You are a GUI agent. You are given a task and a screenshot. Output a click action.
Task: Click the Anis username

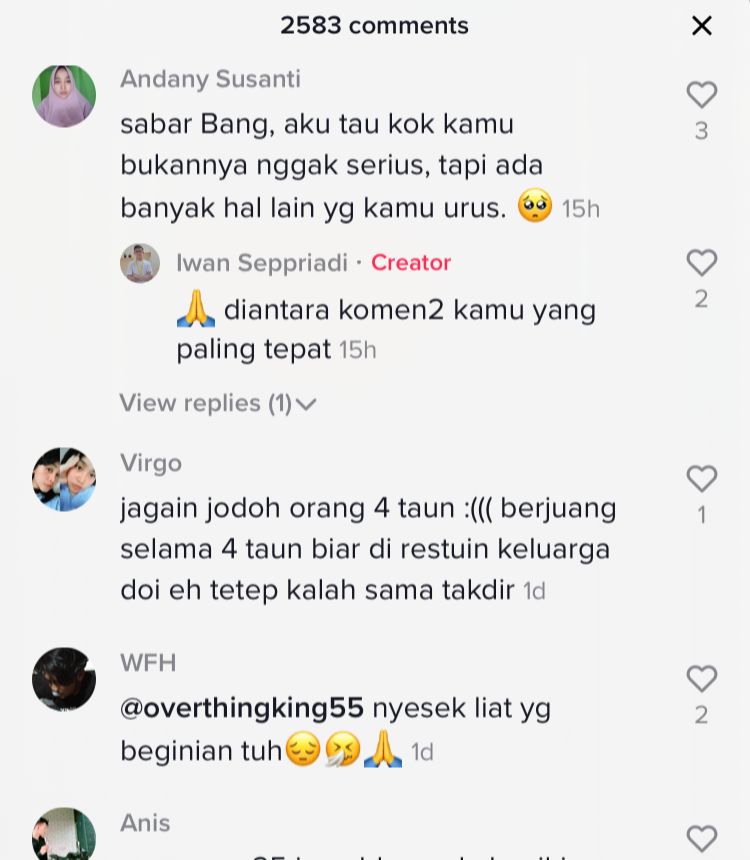point(145,823)
